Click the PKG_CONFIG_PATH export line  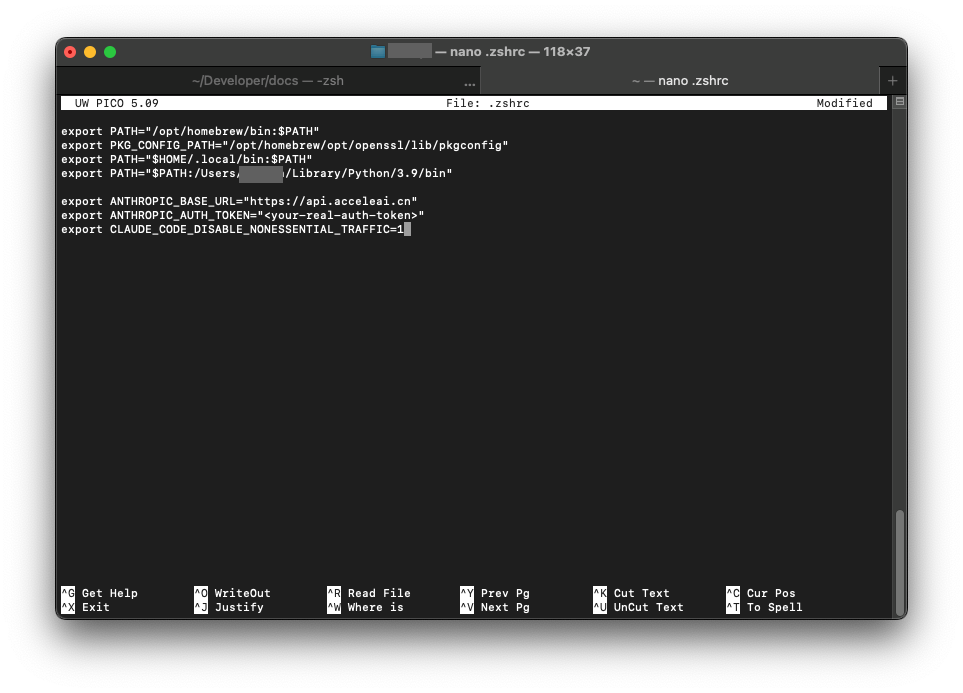[285, 145]
